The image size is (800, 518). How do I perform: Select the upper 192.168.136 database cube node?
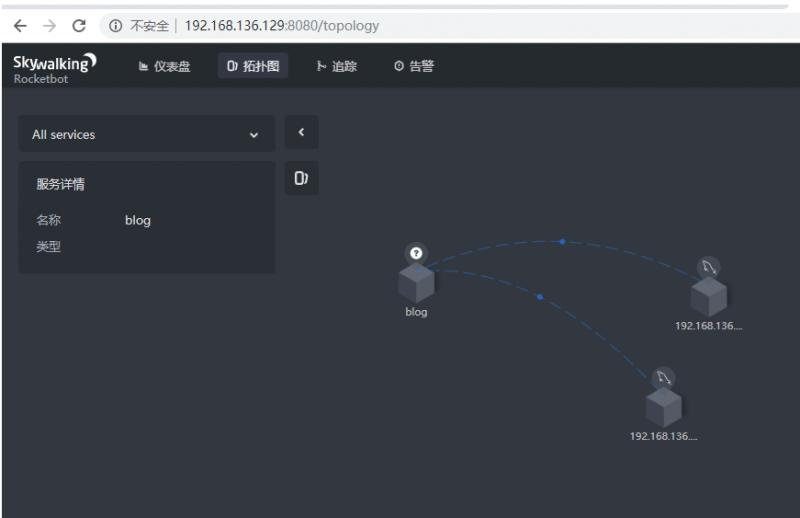pyautogui.click(x=709, y=298)
